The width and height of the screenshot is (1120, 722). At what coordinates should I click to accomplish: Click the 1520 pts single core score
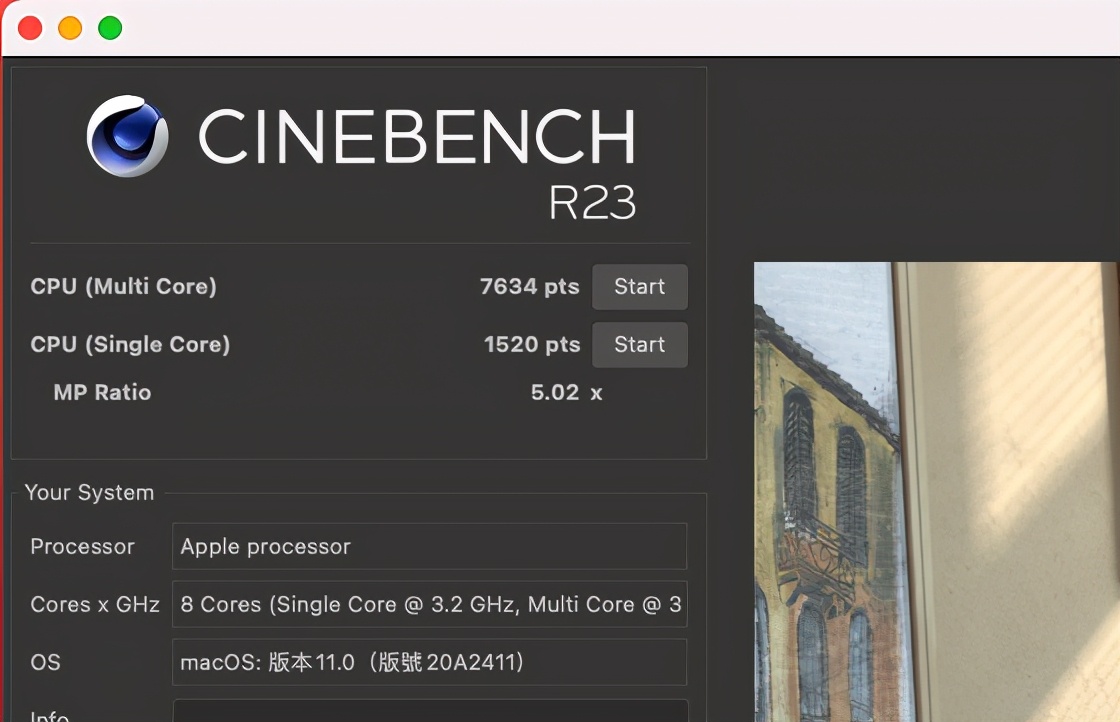(531, 345)
